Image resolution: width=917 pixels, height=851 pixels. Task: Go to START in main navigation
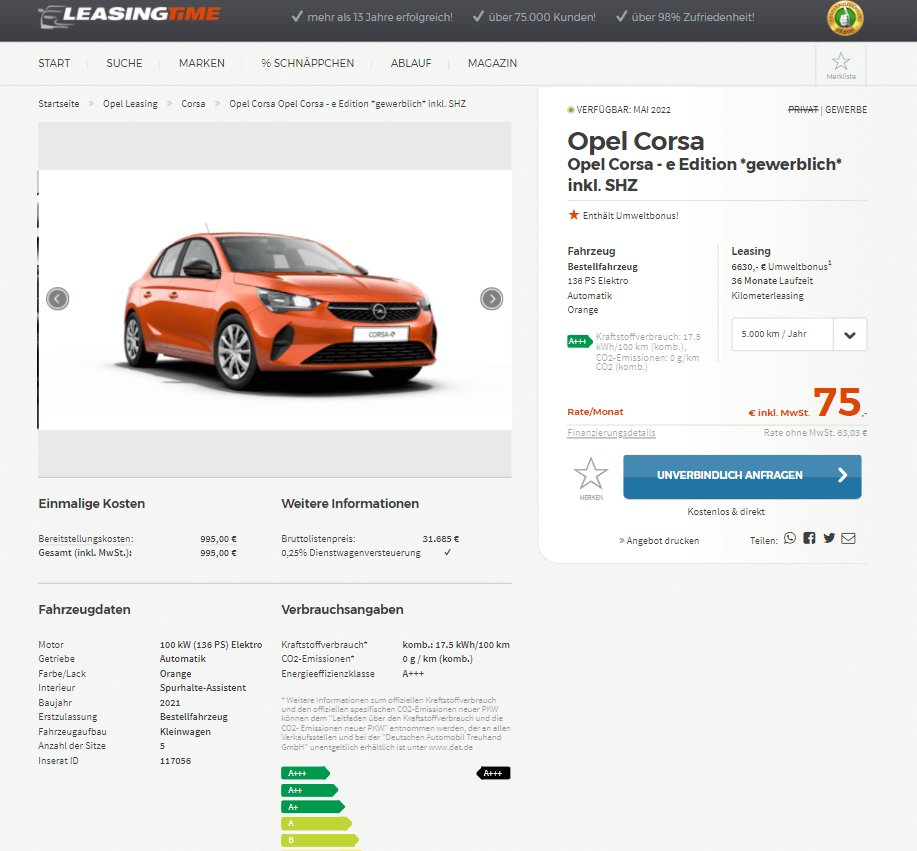(54, 63)
